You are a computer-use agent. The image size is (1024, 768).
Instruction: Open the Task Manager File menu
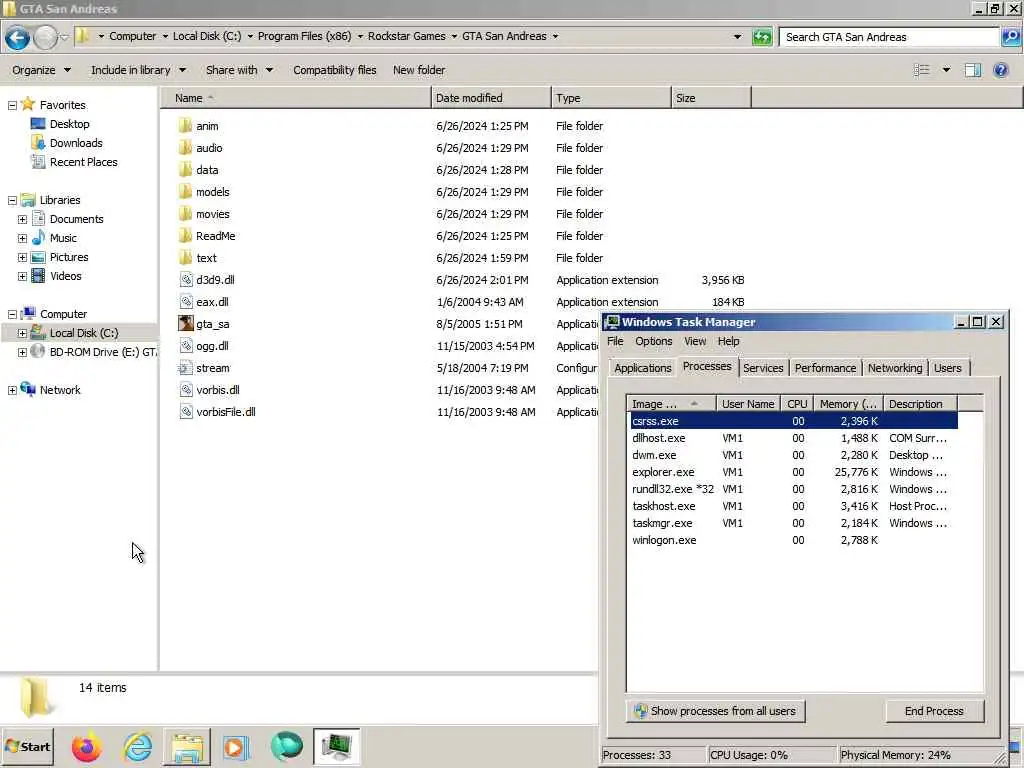tap(615, 341)
